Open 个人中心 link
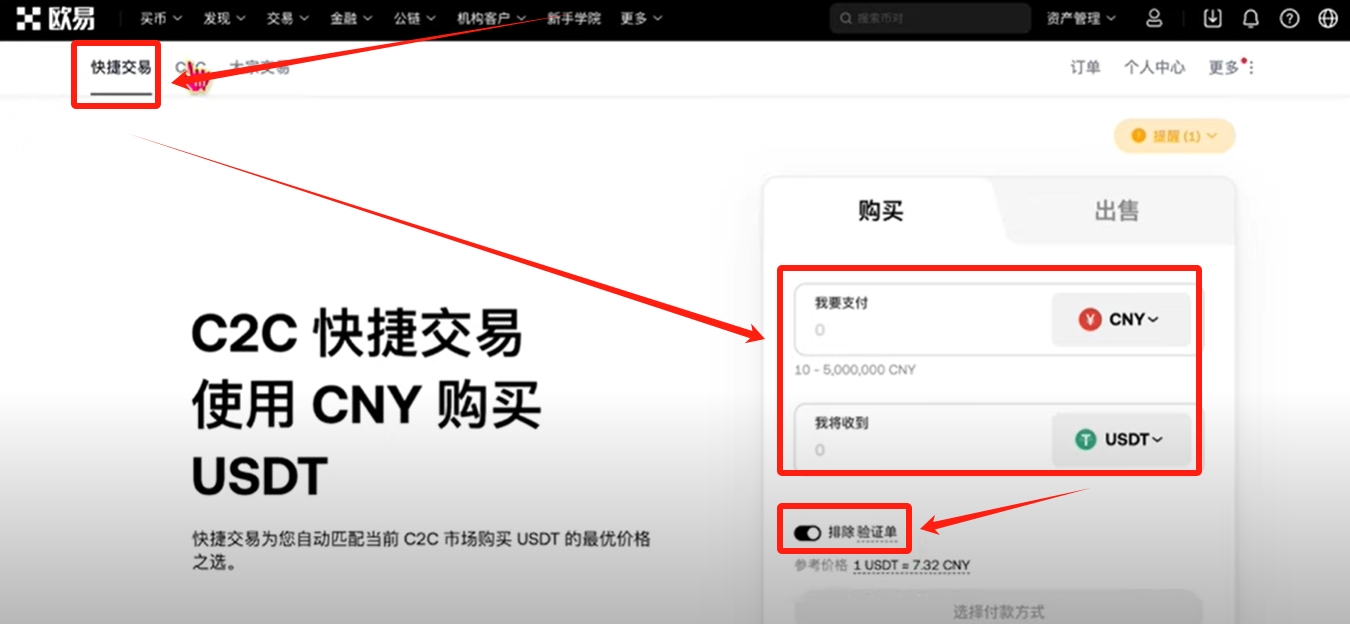Image resolution: width=1350 pixels, height=624 pixels. pos(1154,68)
